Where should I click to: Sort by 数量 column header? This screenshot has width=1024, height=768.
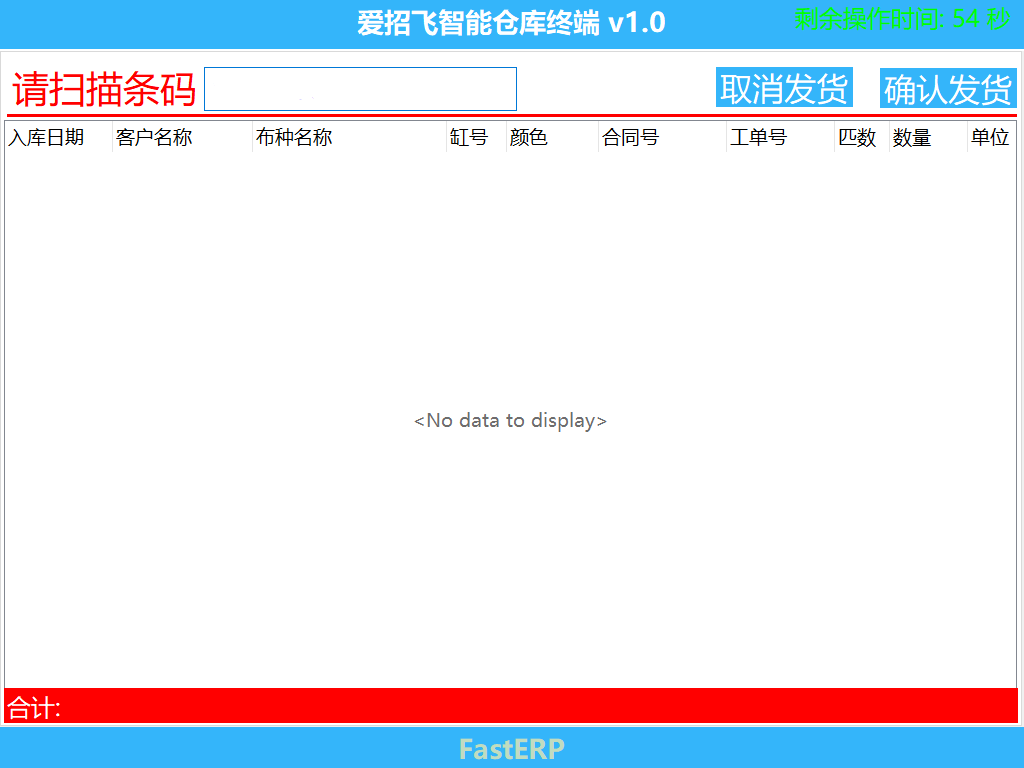coord(928,137)
